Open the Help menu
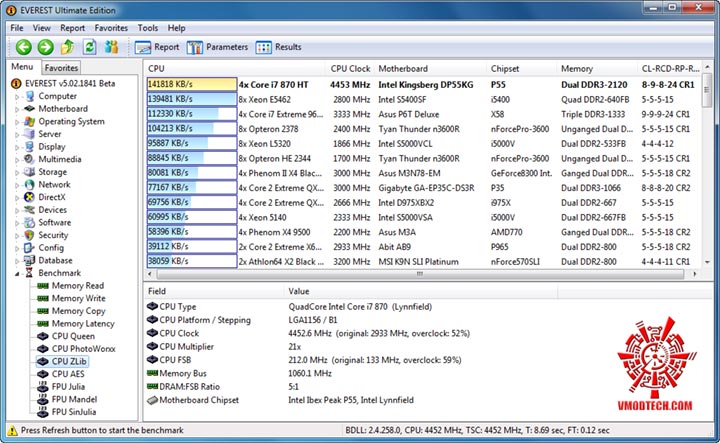This screenshot has height=443, width=720. (176, 28)
